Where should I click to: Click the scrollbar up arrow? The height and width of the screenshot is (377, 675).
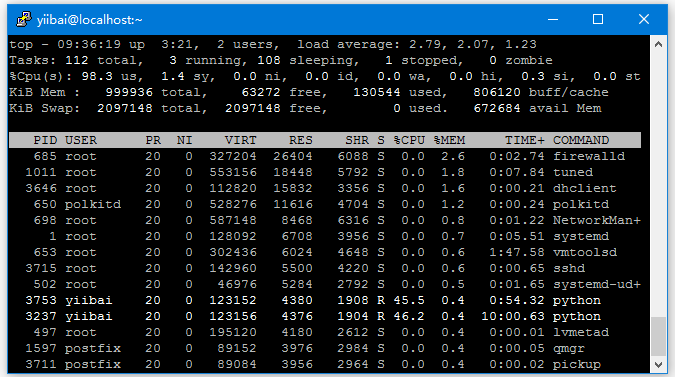tap(658, 44)
